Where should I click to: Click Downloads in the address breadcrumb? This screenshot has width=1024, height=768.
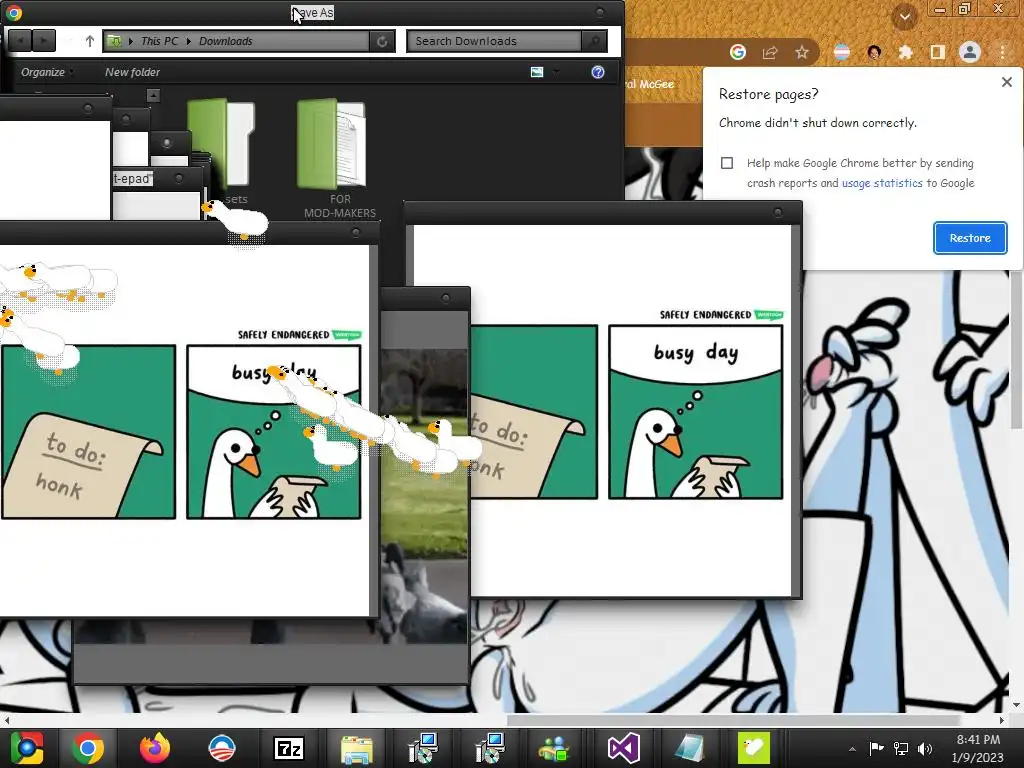click(225, 41)
